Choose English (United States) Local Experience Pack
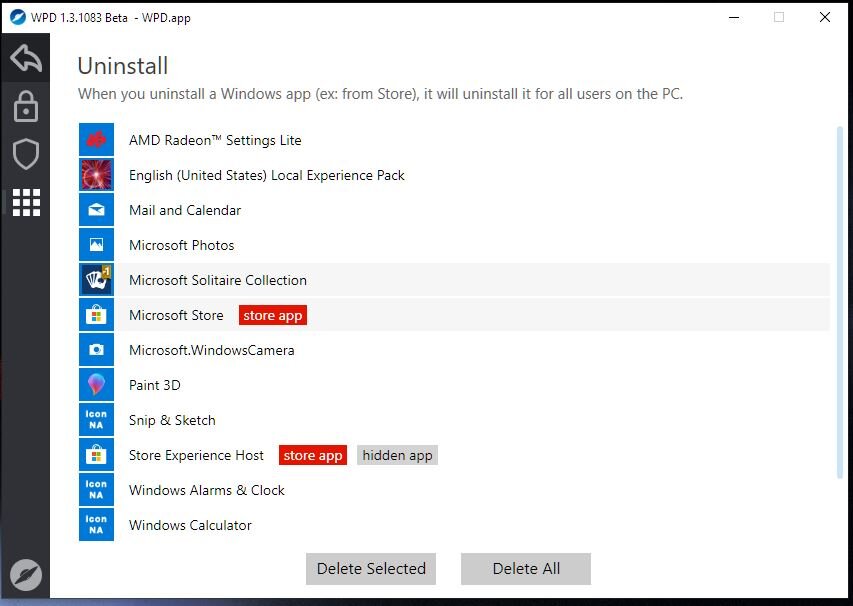The image size is (853, 606). pyautogui.click(x=454, y=175)
